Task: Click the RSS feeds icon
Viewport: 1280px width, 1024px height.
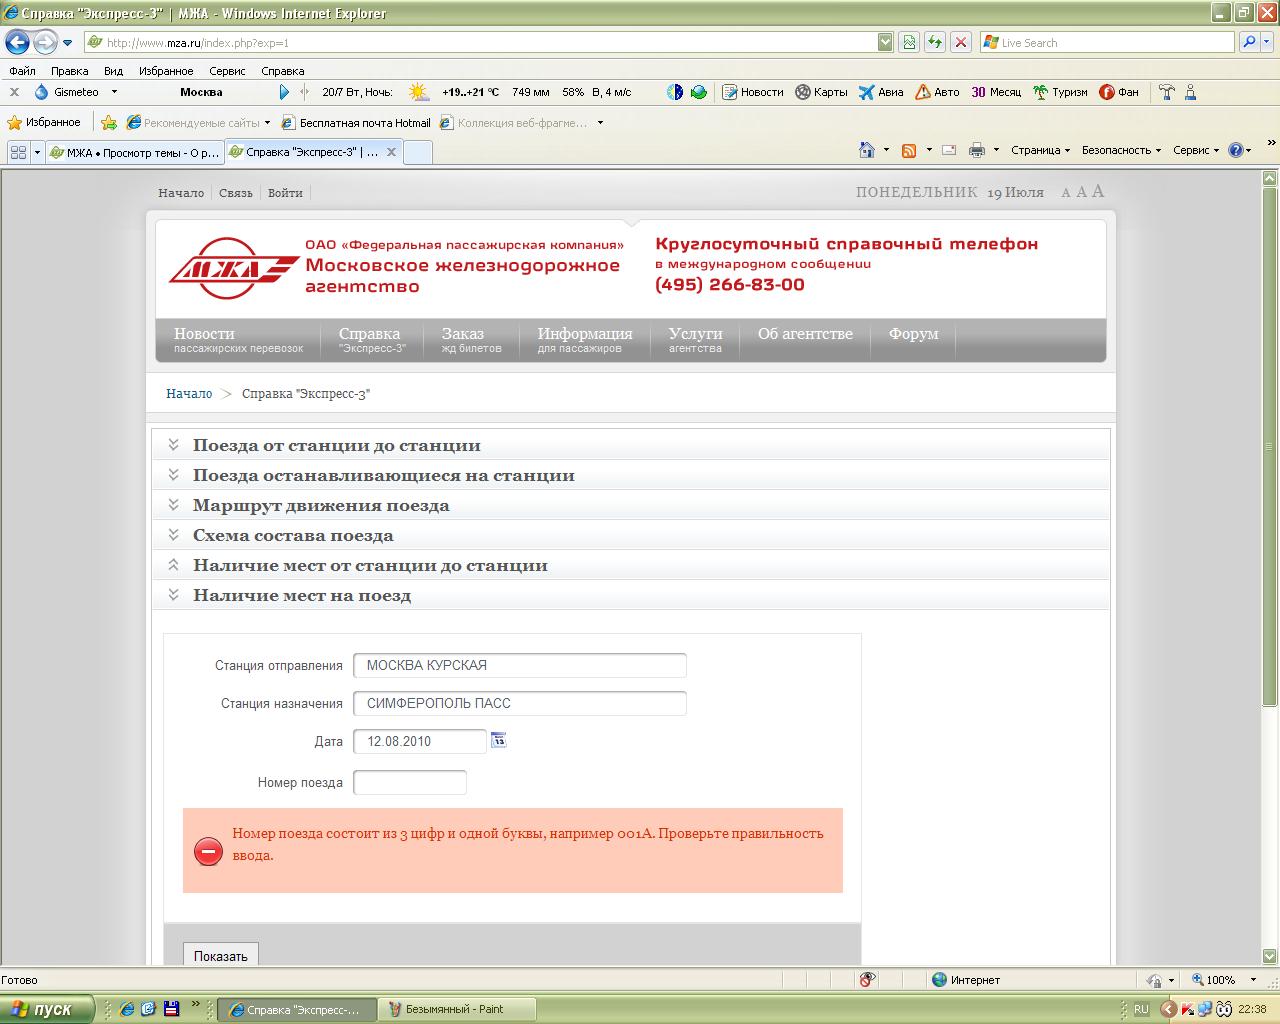Action: coord(909,150)
